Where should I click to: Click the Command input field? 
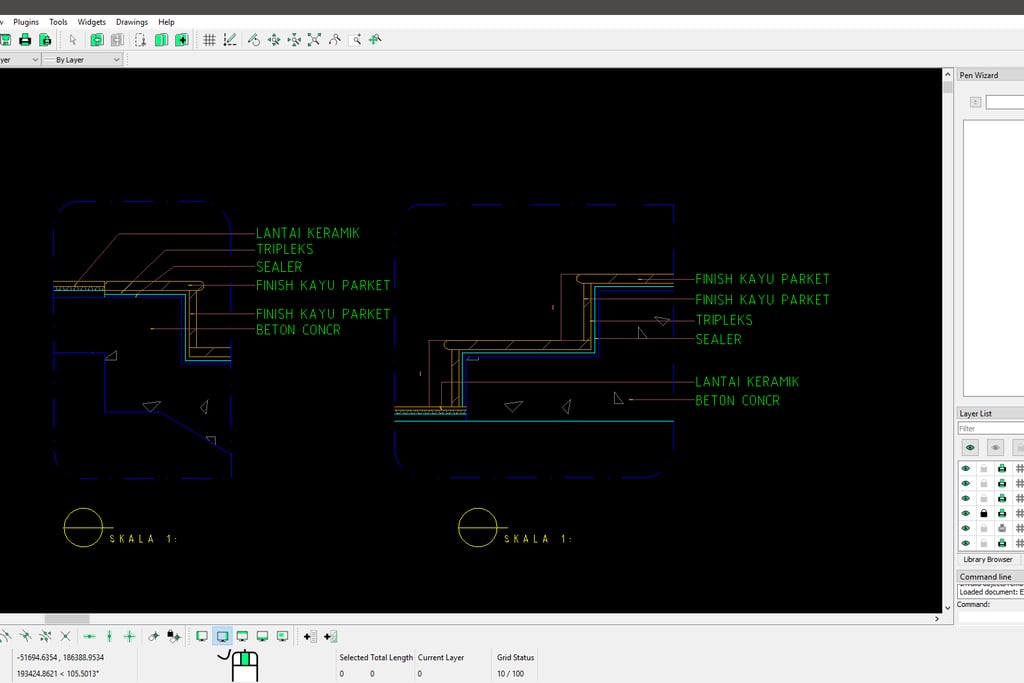tap(991, 616)
